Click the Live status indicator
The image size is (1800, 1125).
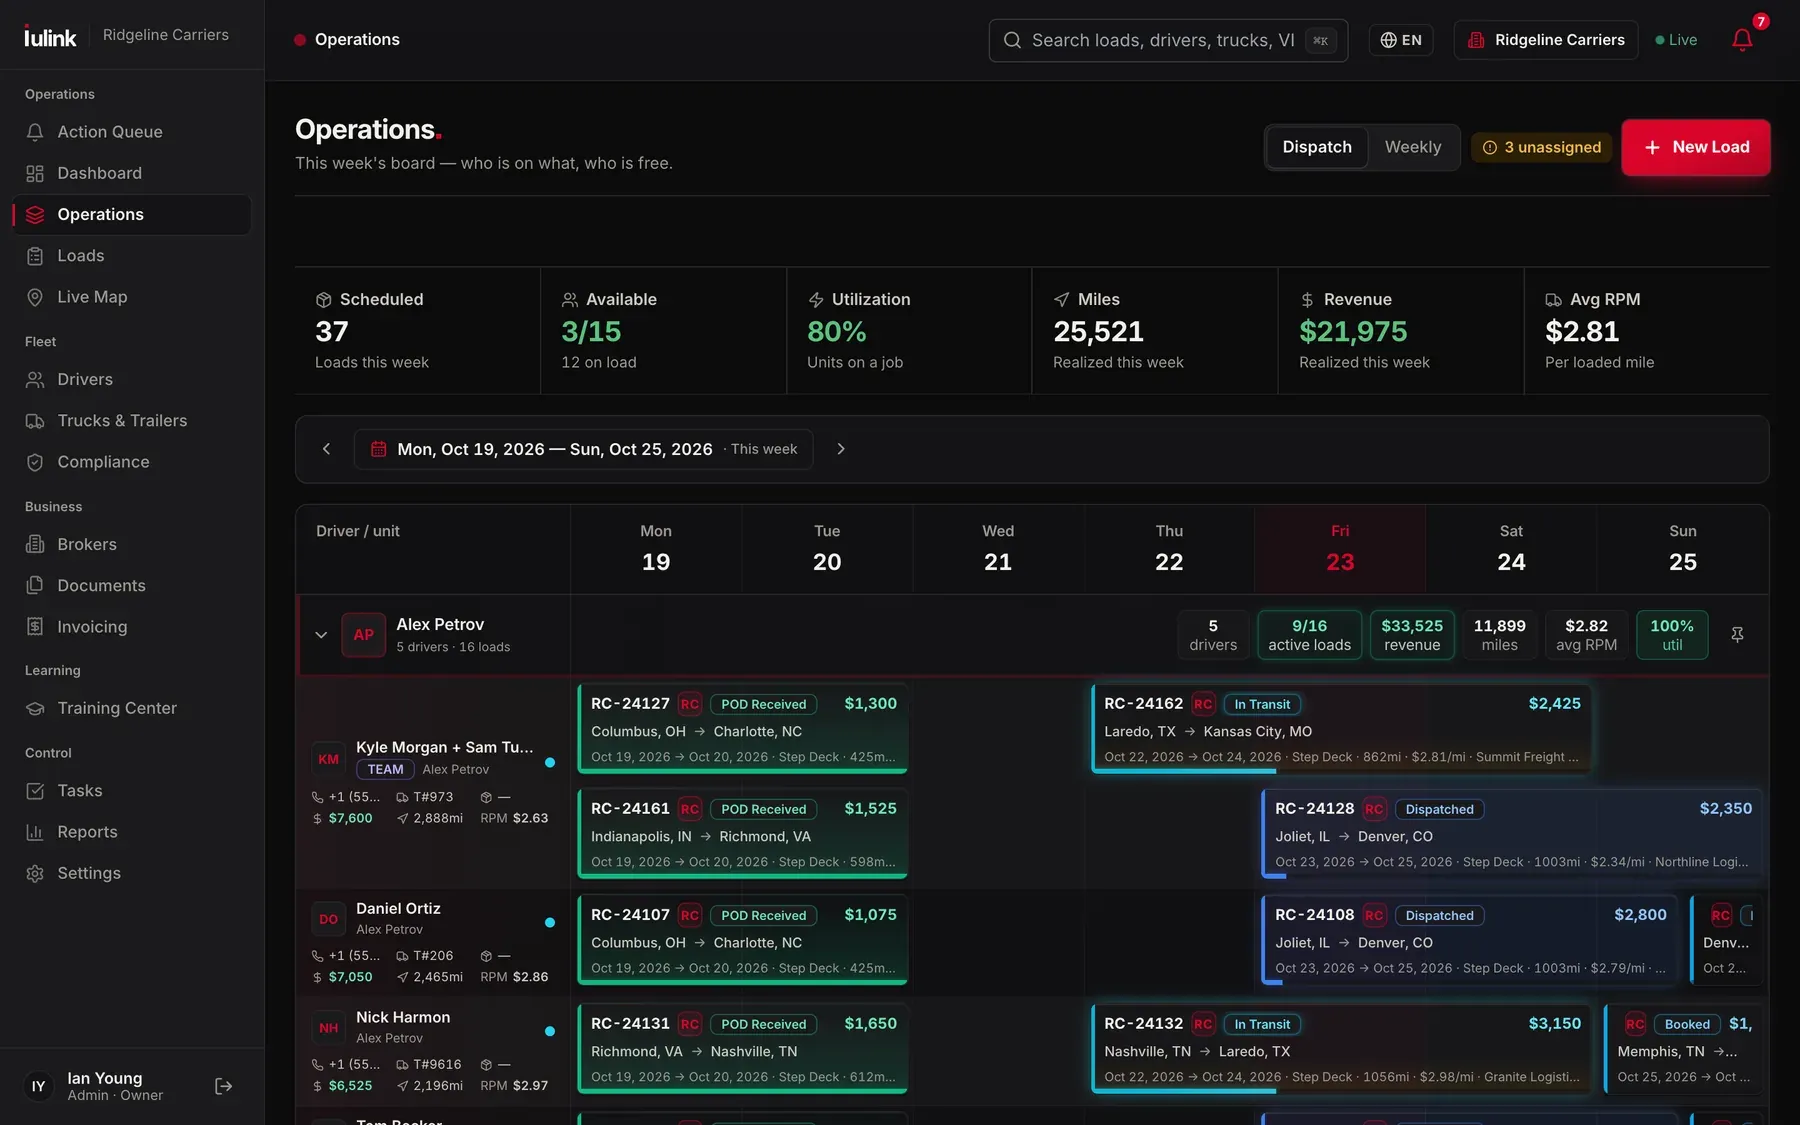(1677, 40)
